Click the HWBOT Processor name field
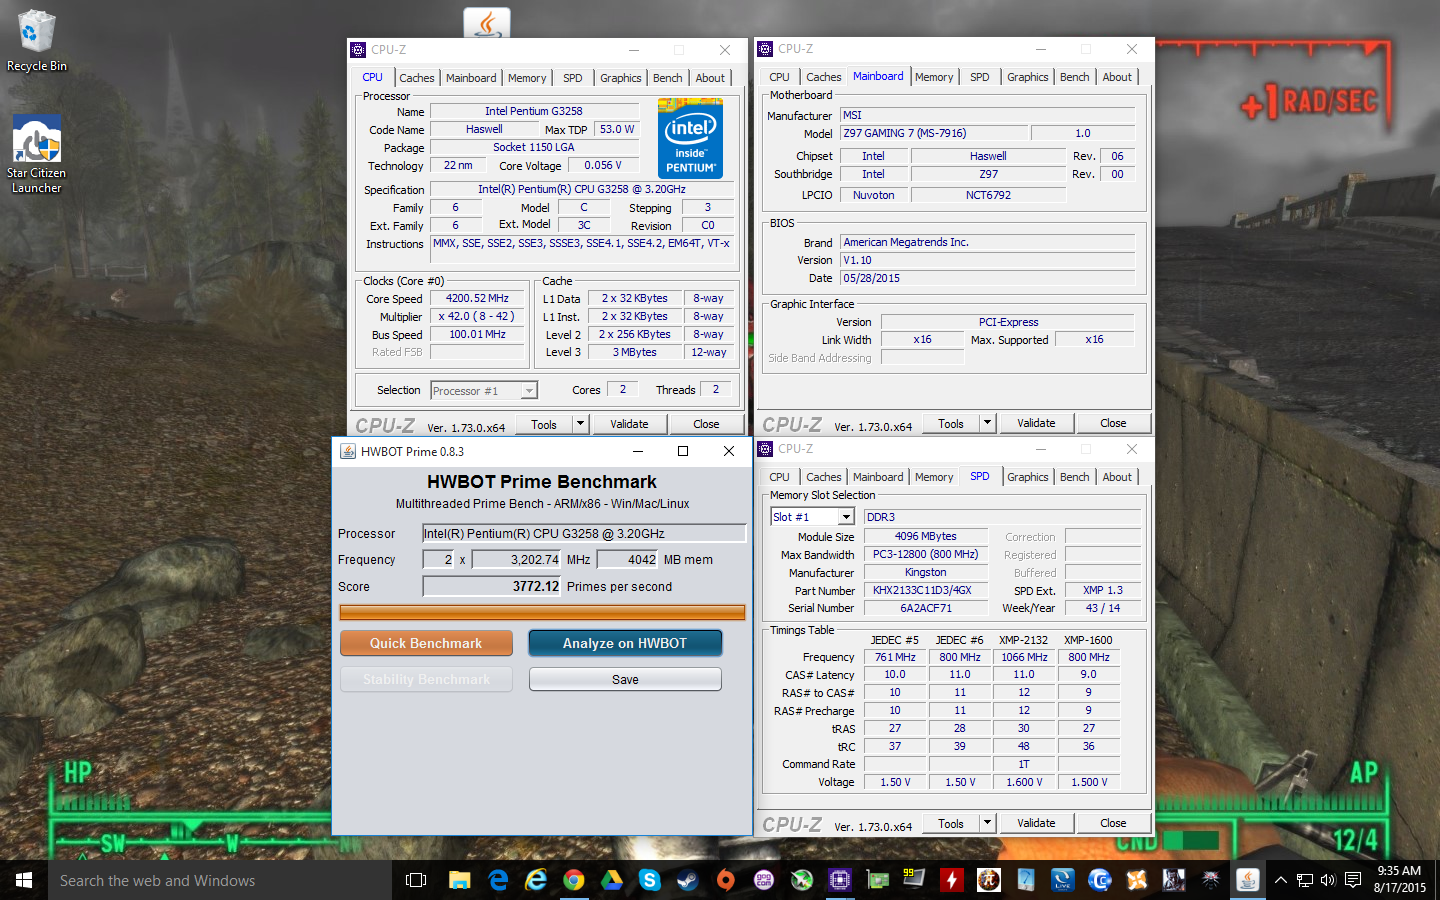This screenshot has width=1440, height=900. [x=584, y=533]
